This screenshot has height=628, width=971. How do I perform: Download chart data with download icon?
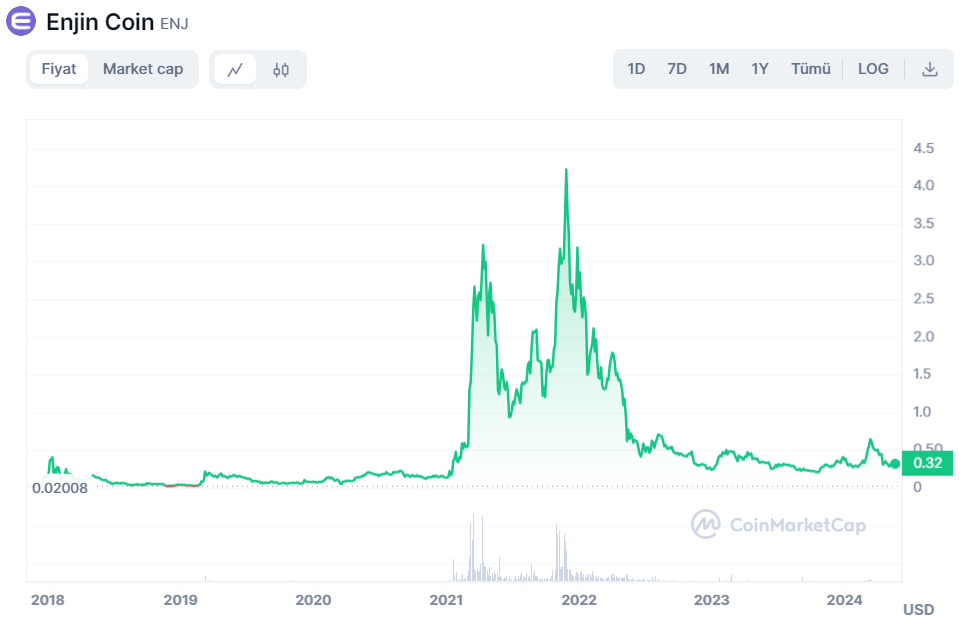(930, 69)
